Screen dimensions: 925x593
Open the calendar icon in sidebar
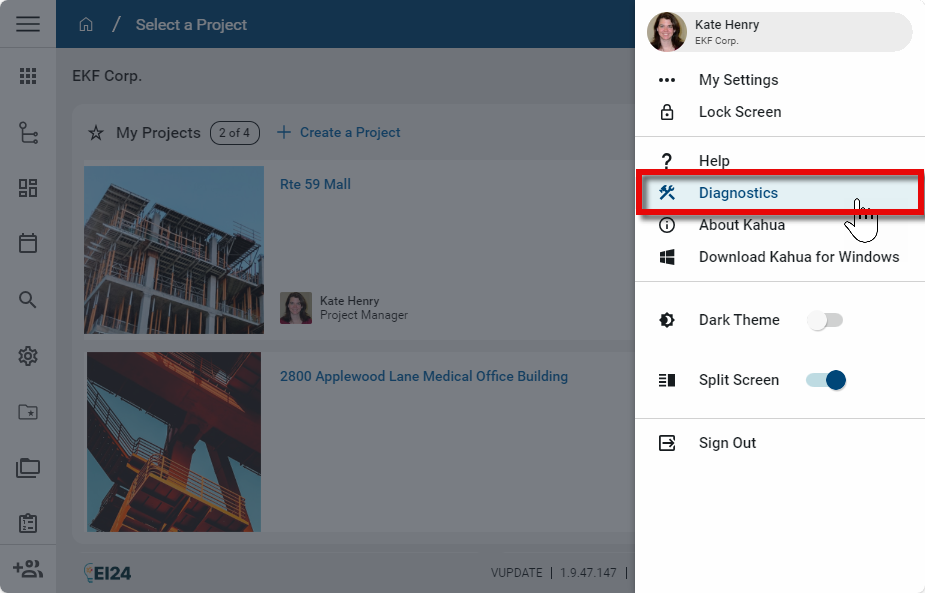(28, 243)
